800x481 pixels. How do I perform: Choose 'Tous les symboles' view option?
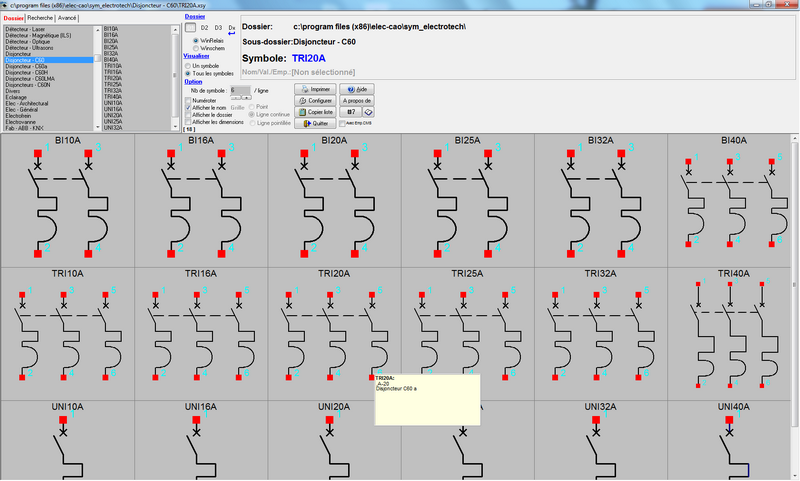(188, 73)
